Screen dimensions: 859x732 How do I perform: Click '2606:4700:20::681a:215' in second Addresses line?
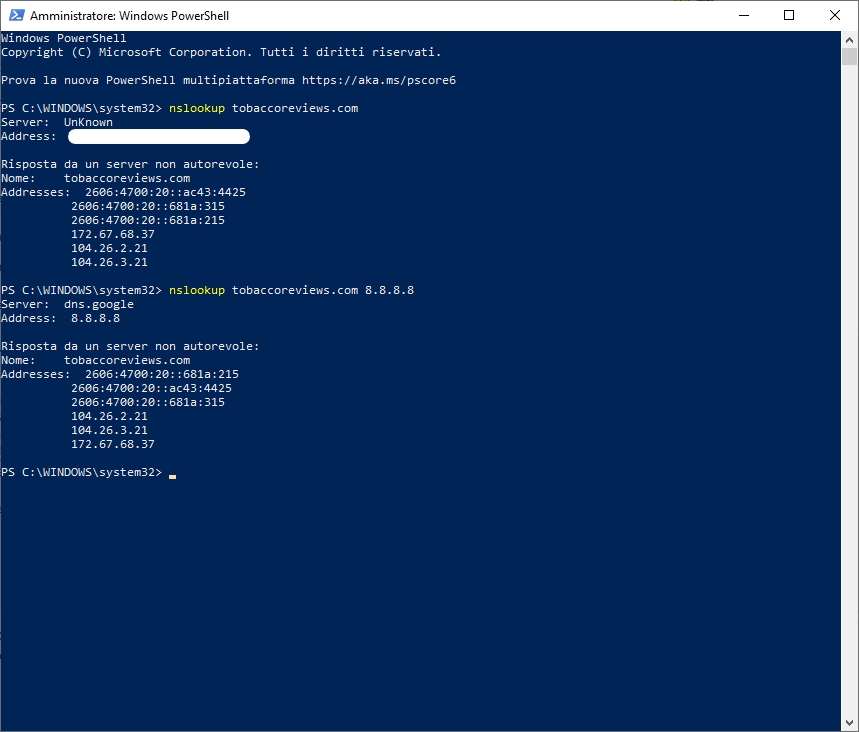pyautogui.click(x=162, y=374)
